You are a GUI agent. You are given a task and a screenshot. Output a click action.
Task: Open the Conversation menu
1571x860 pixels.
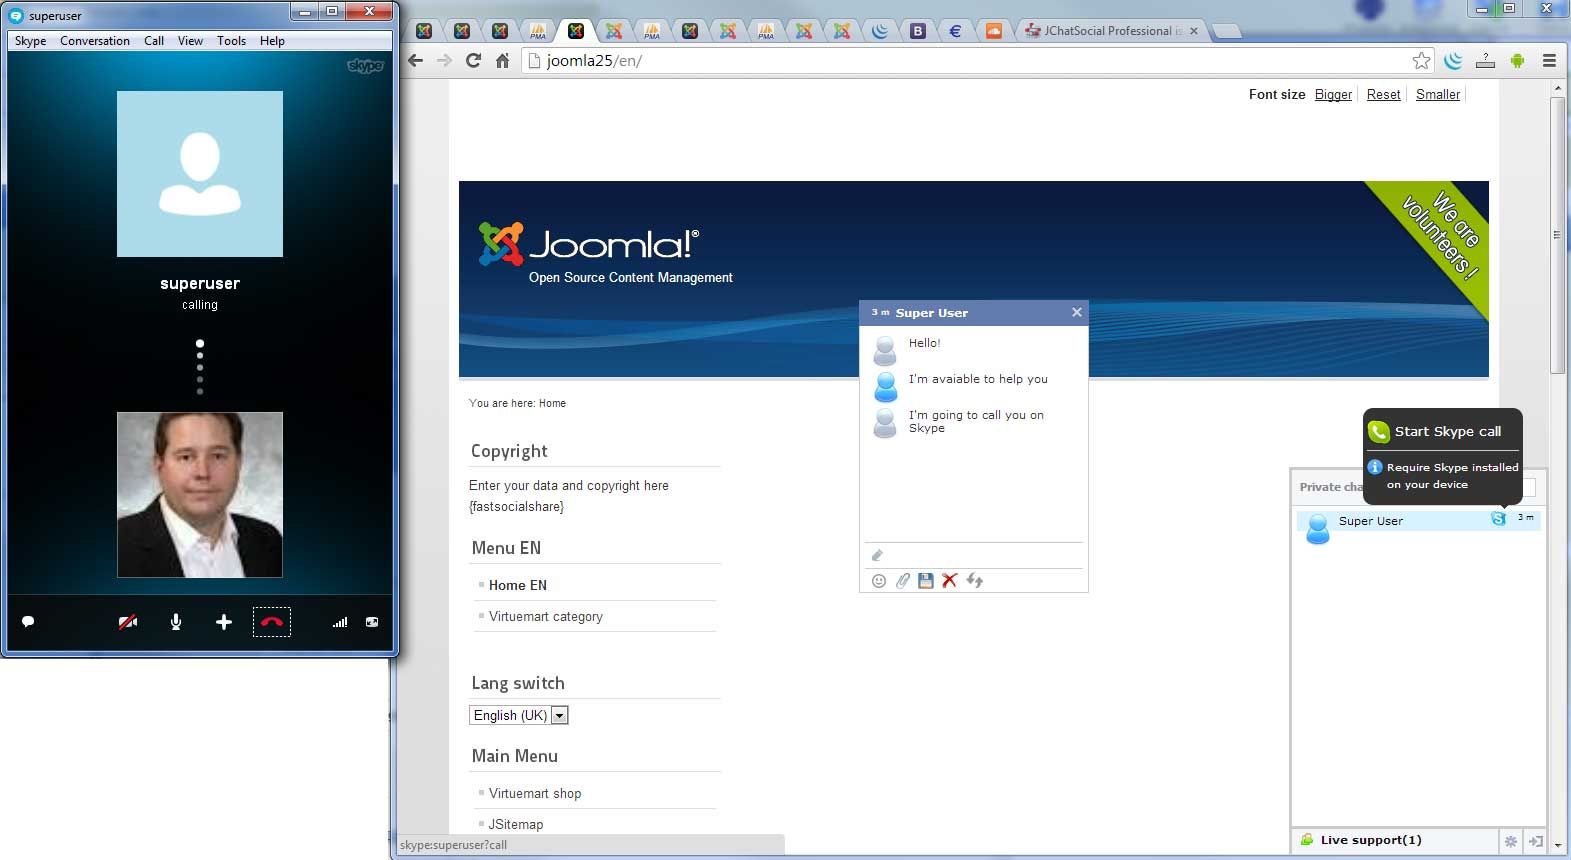click(x=95, y=41)
